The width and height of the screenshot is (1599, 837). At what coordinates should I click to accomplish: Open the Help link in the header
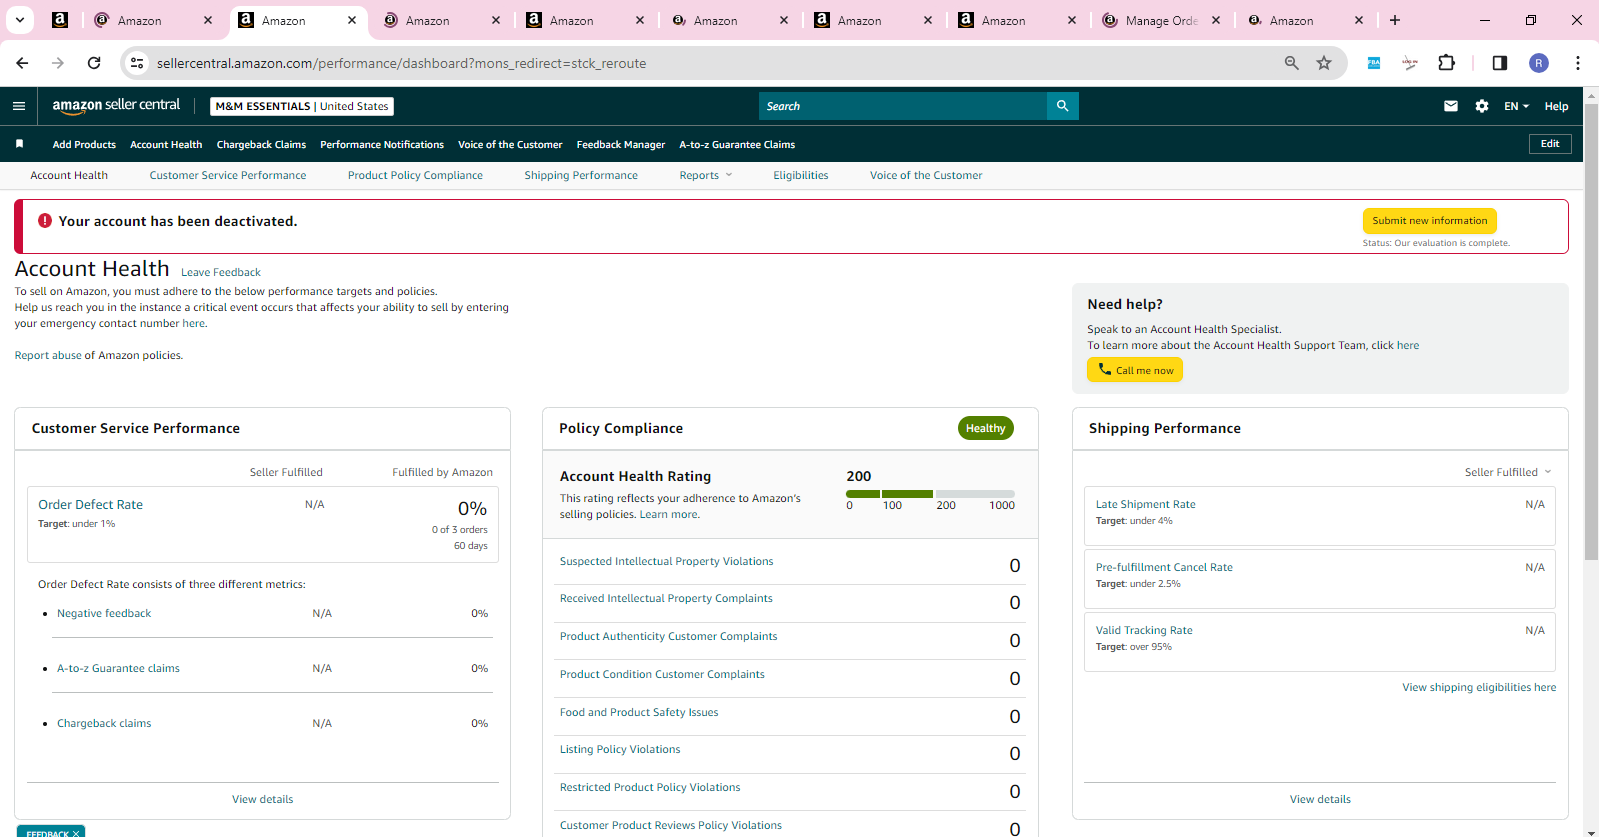1556,106
